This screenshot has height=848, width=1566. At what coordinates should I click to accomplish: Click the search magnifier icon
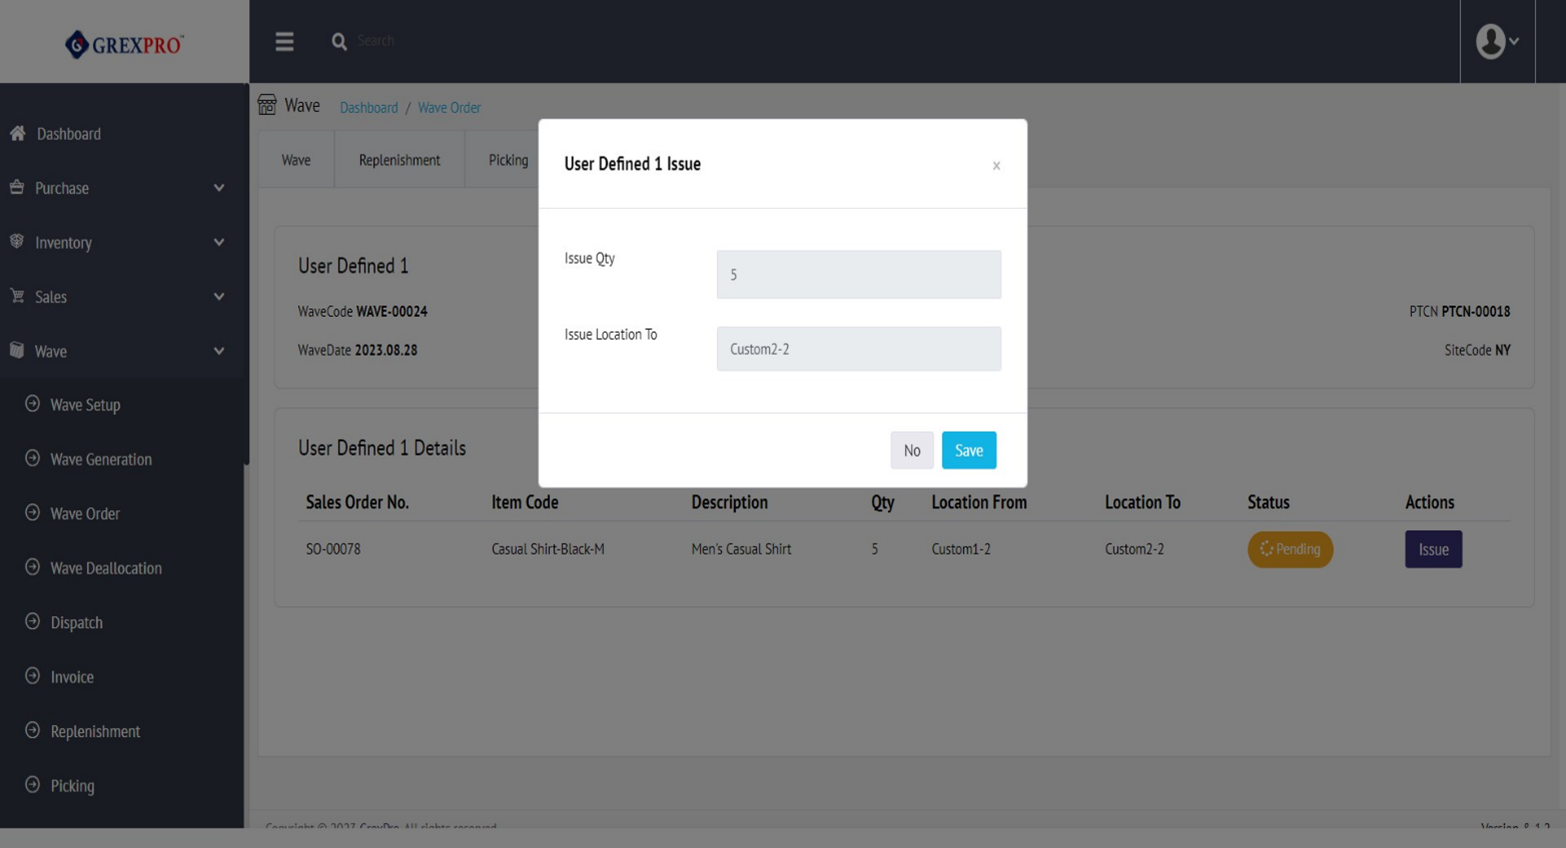point(339,41)
